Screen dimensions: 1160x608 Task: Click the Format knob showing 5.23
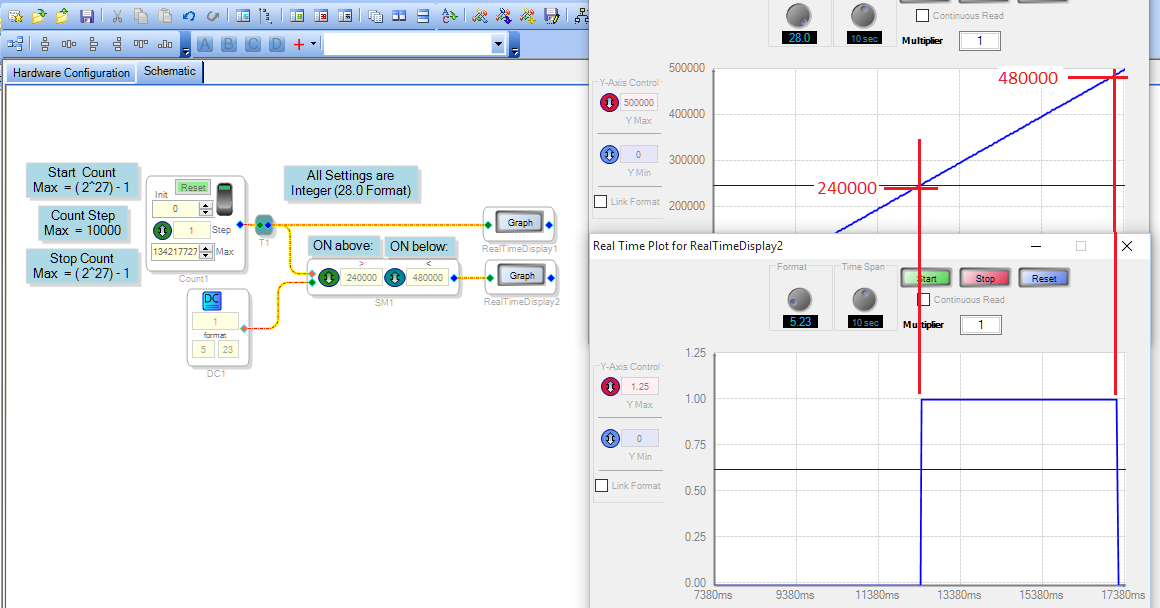800,300
